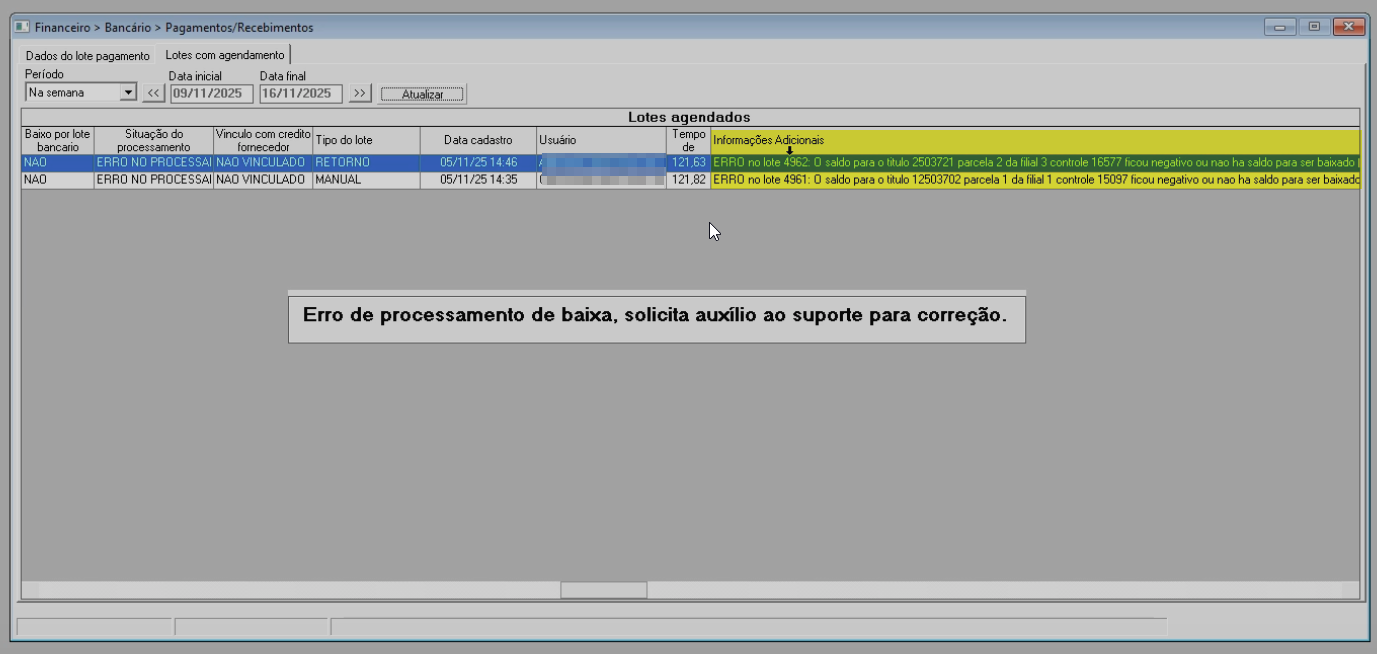Click ERRO NO PROCESSA cell in MANUAL row

tap(154, 180)
